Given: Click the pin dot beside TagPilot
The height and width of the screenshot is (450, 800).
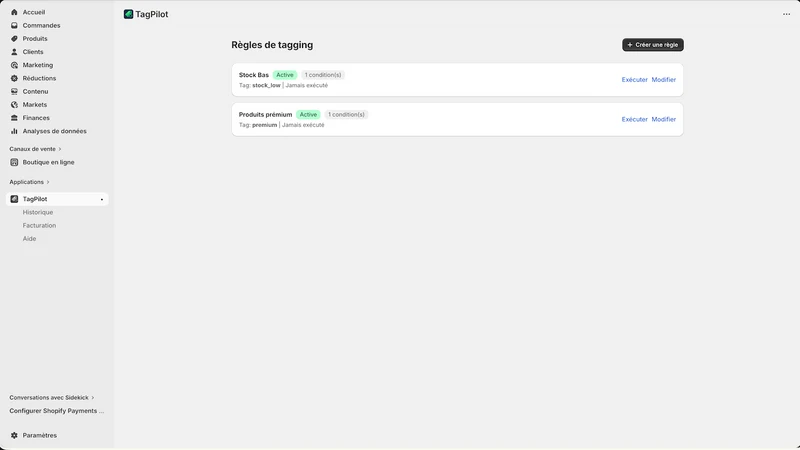Looking at the screenshot, I should (102, 199).
